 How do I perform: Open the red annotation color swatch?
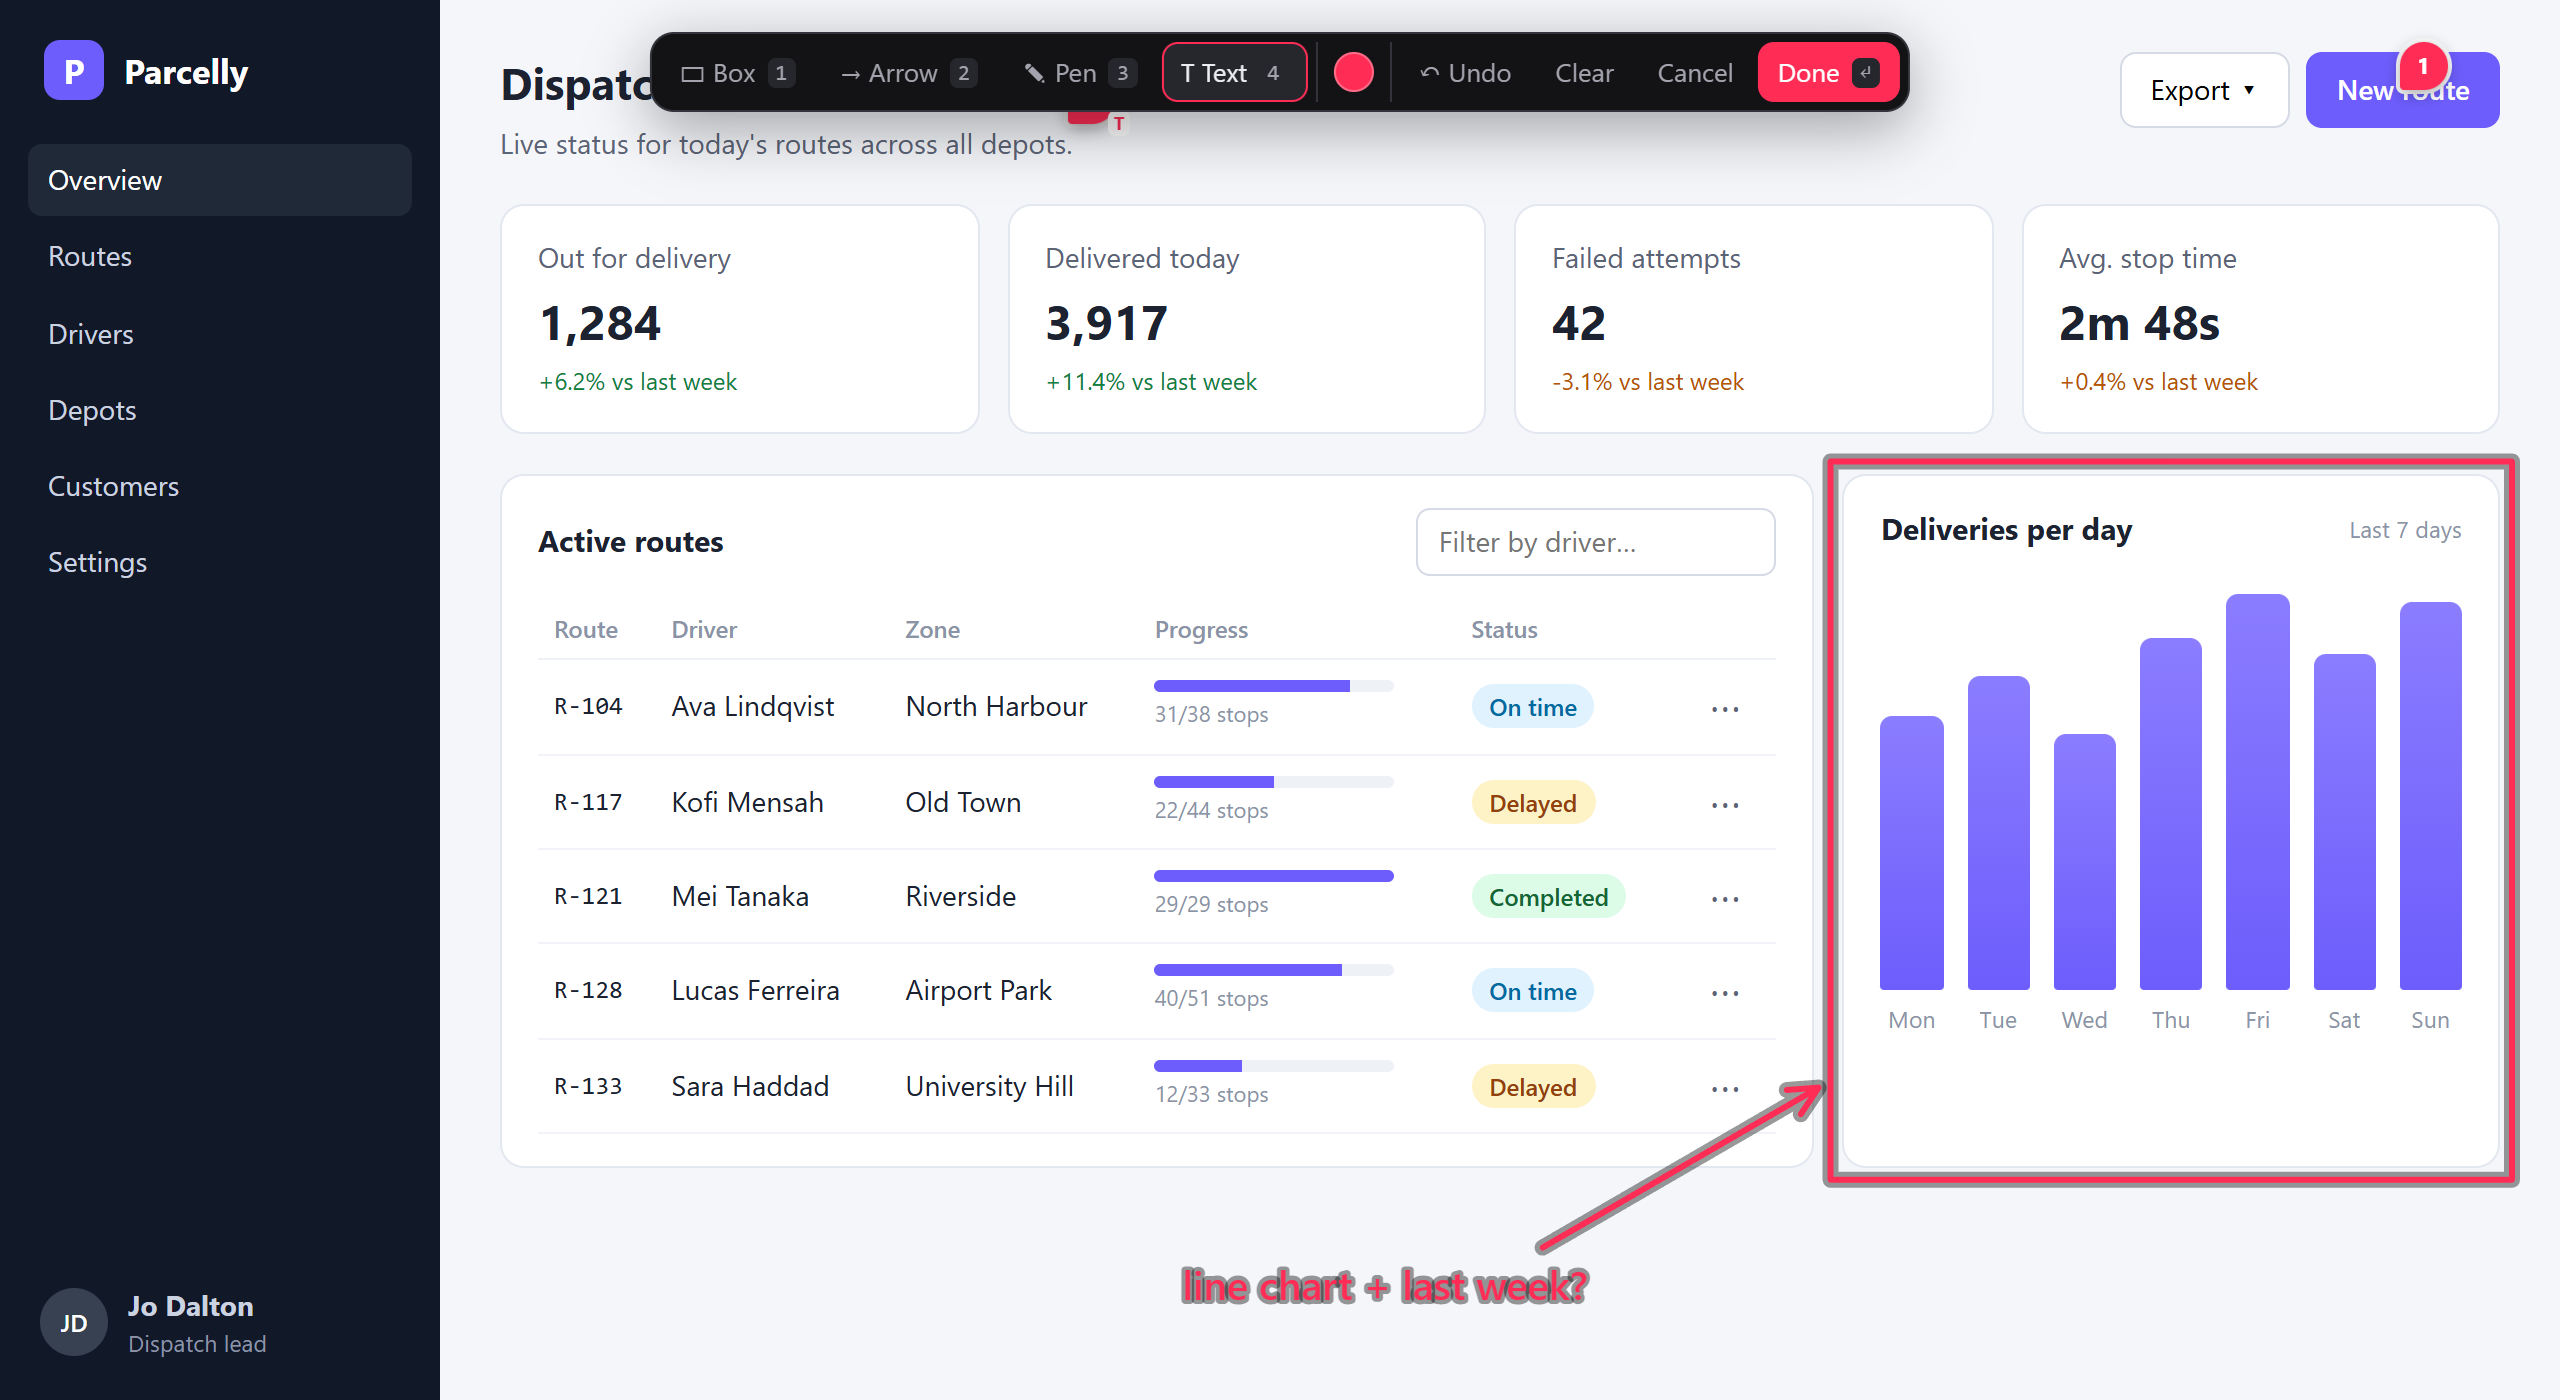(1354, 73)
